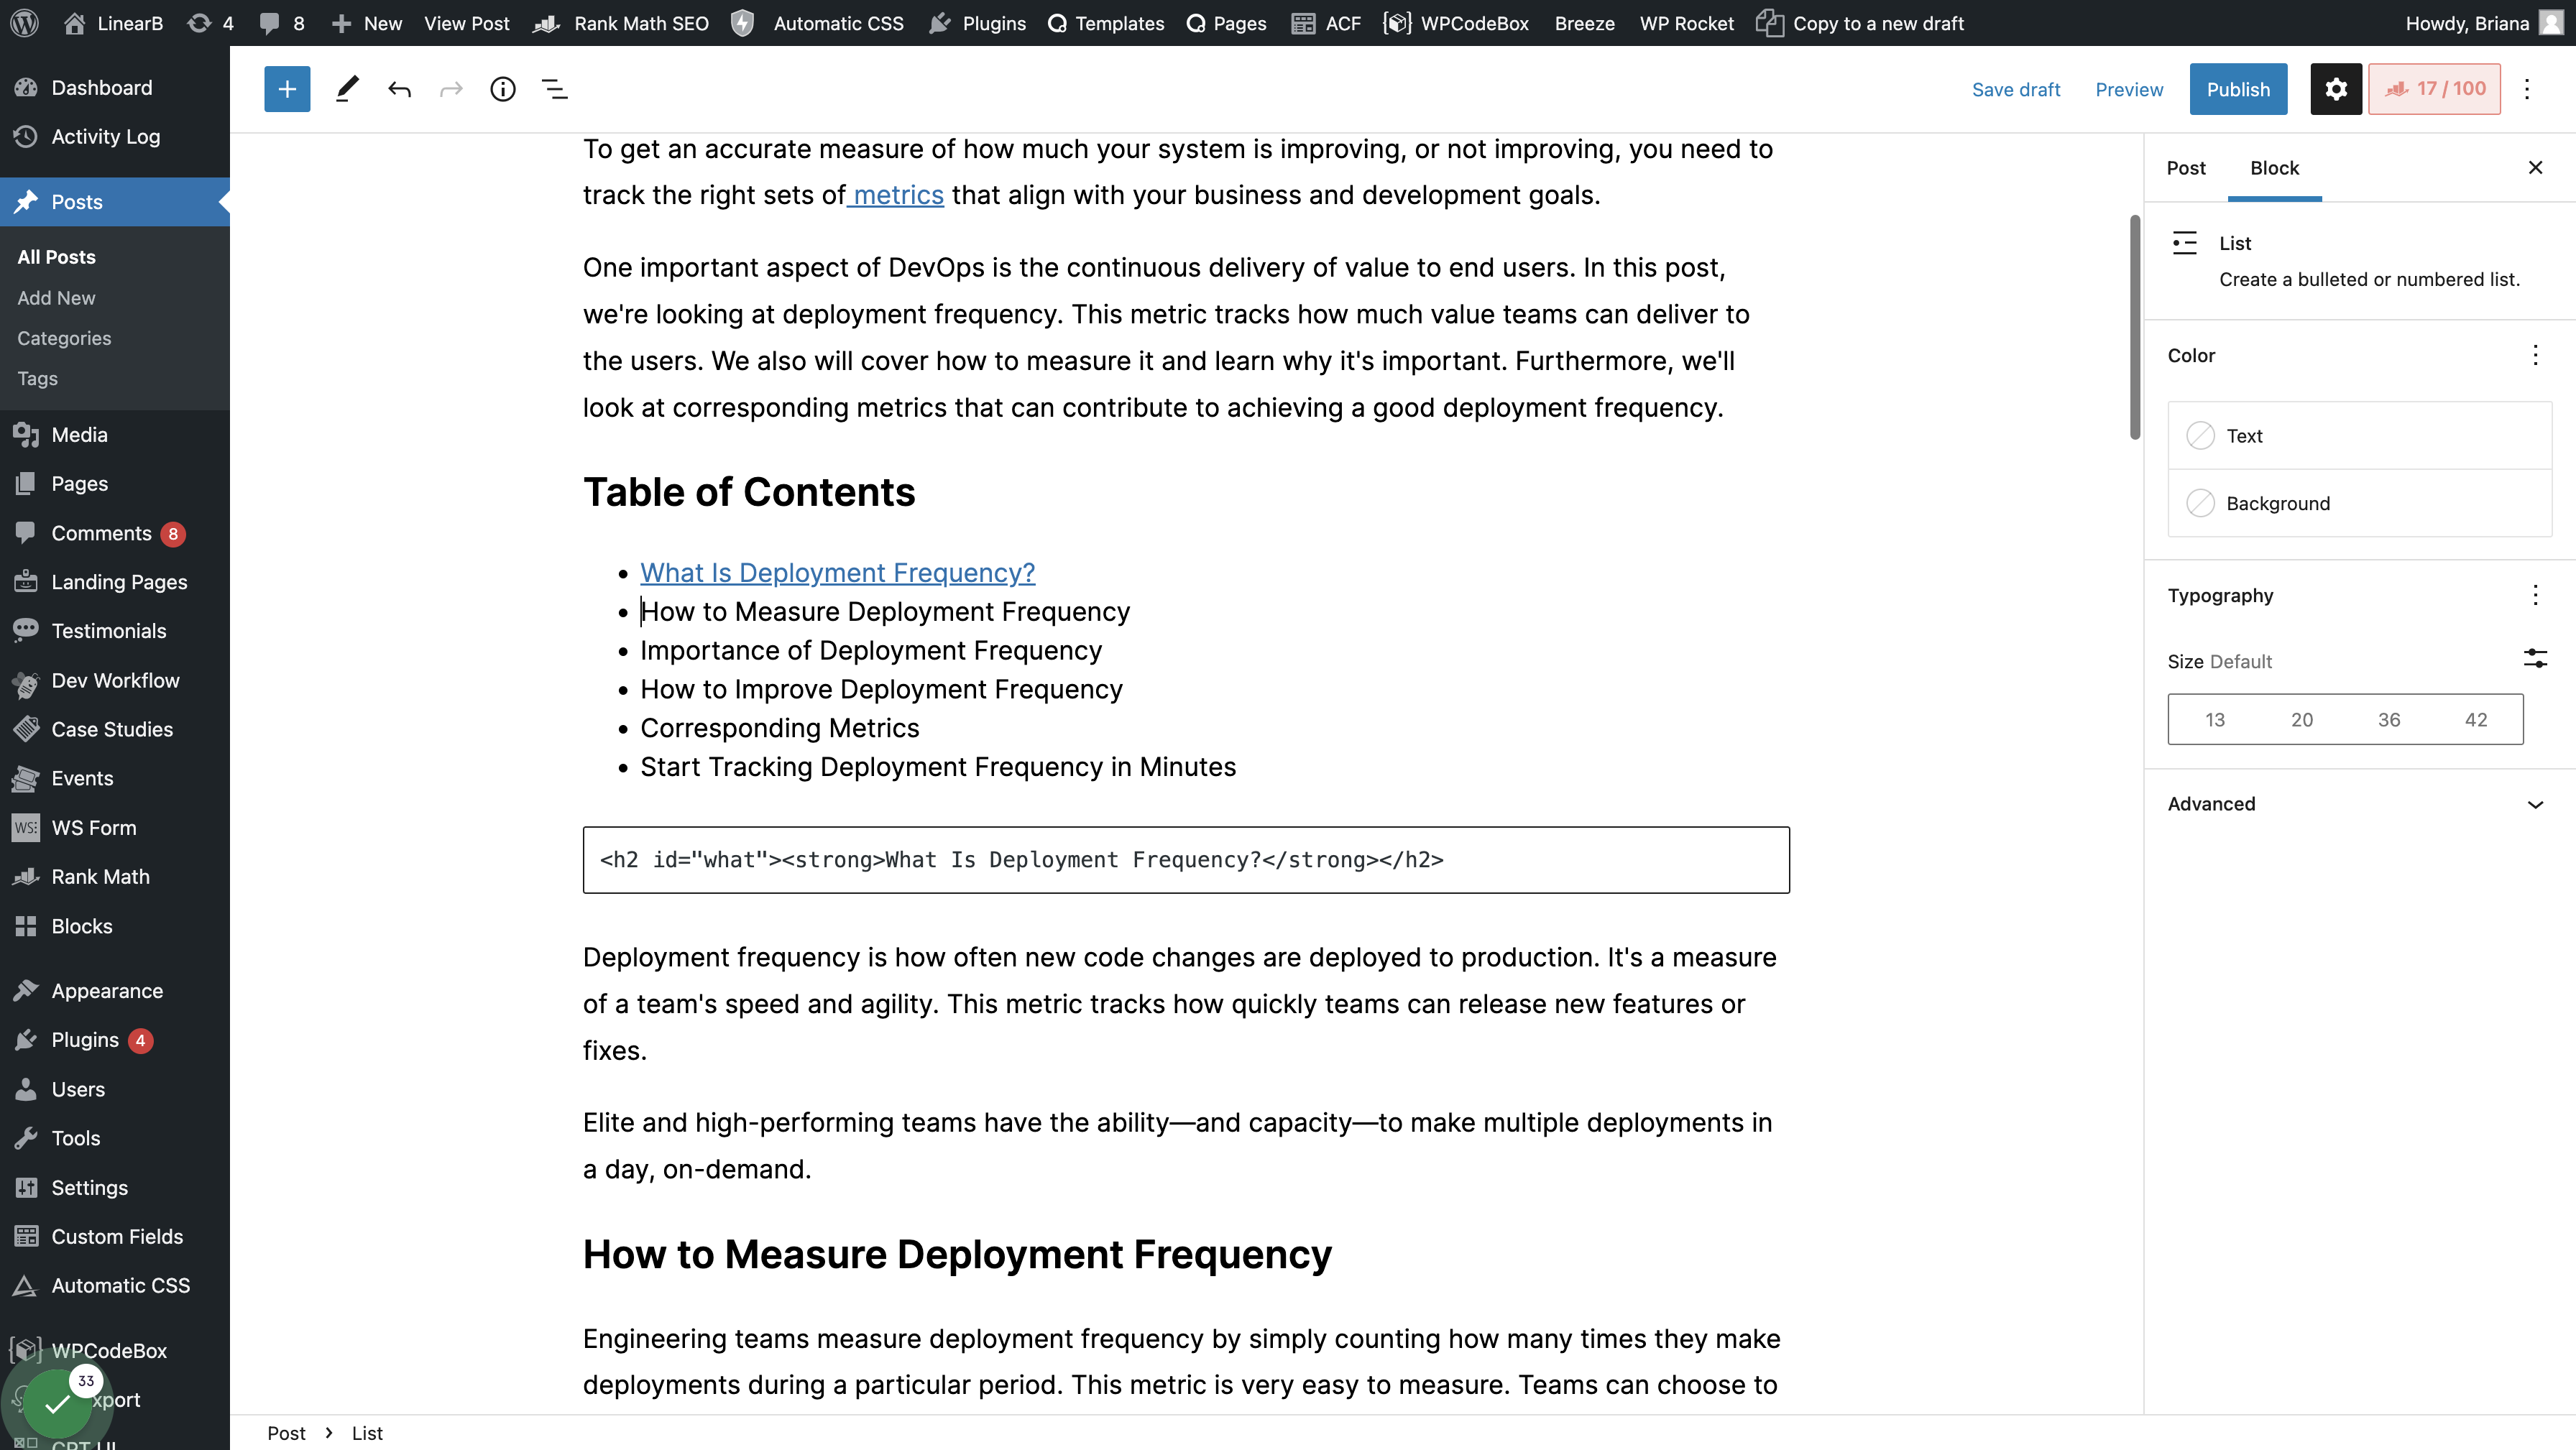Open Rank Math in admin sidebar
The width and height of the screenshot is (2576, 1450).
(x=100, y=877)
